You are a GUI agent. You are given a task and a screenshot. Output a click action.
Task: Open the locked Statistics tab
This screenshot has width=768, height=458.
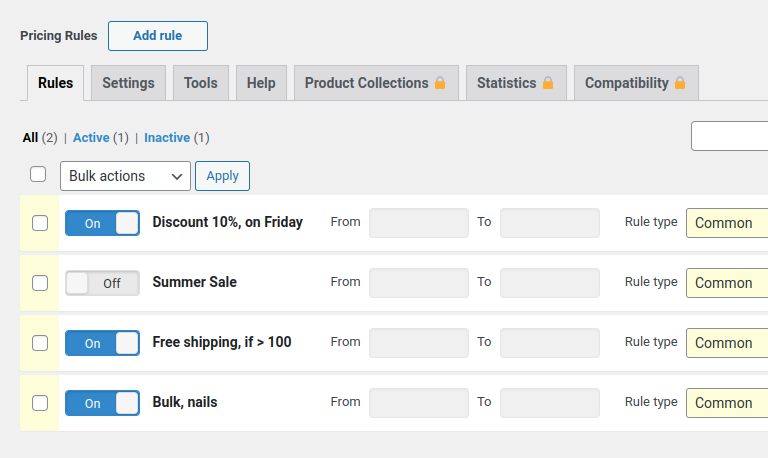(x=515, y=83)
